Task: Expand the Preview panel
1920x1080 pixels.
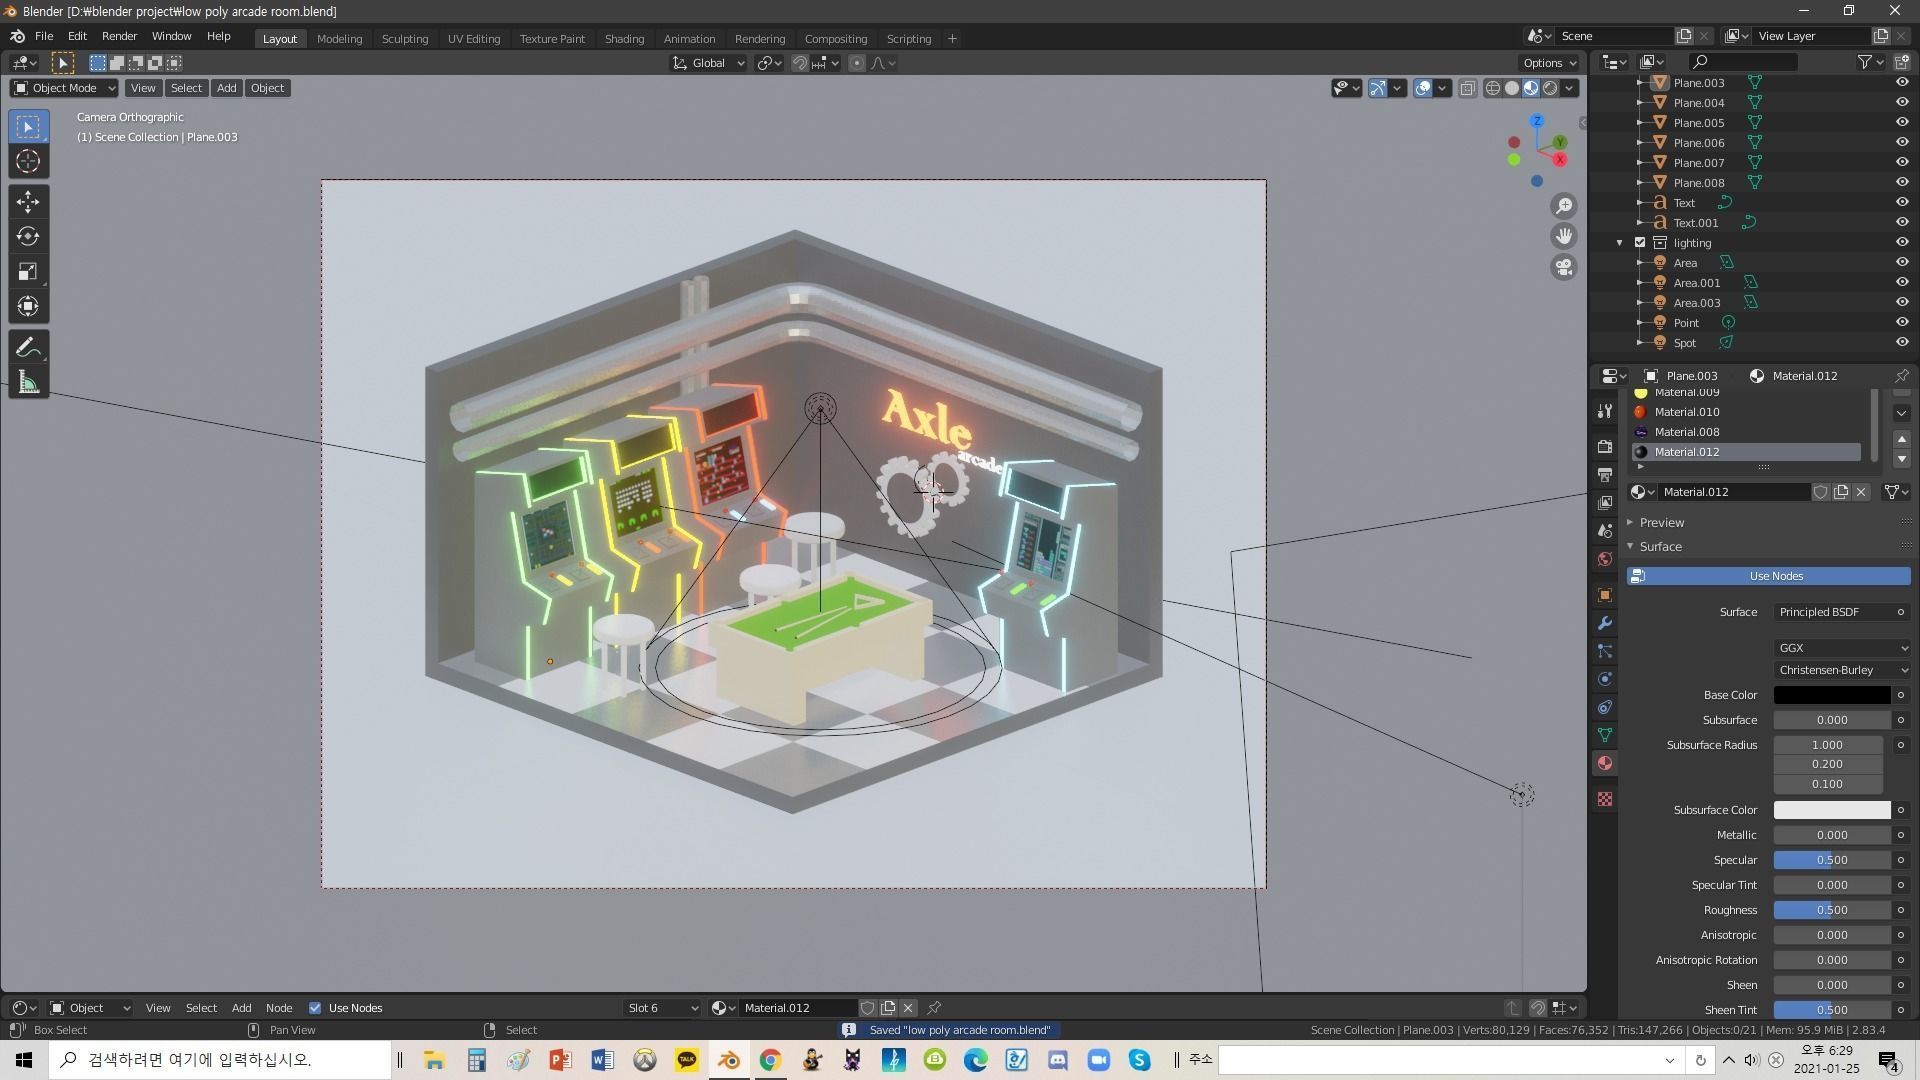Action: [1661, 523]
